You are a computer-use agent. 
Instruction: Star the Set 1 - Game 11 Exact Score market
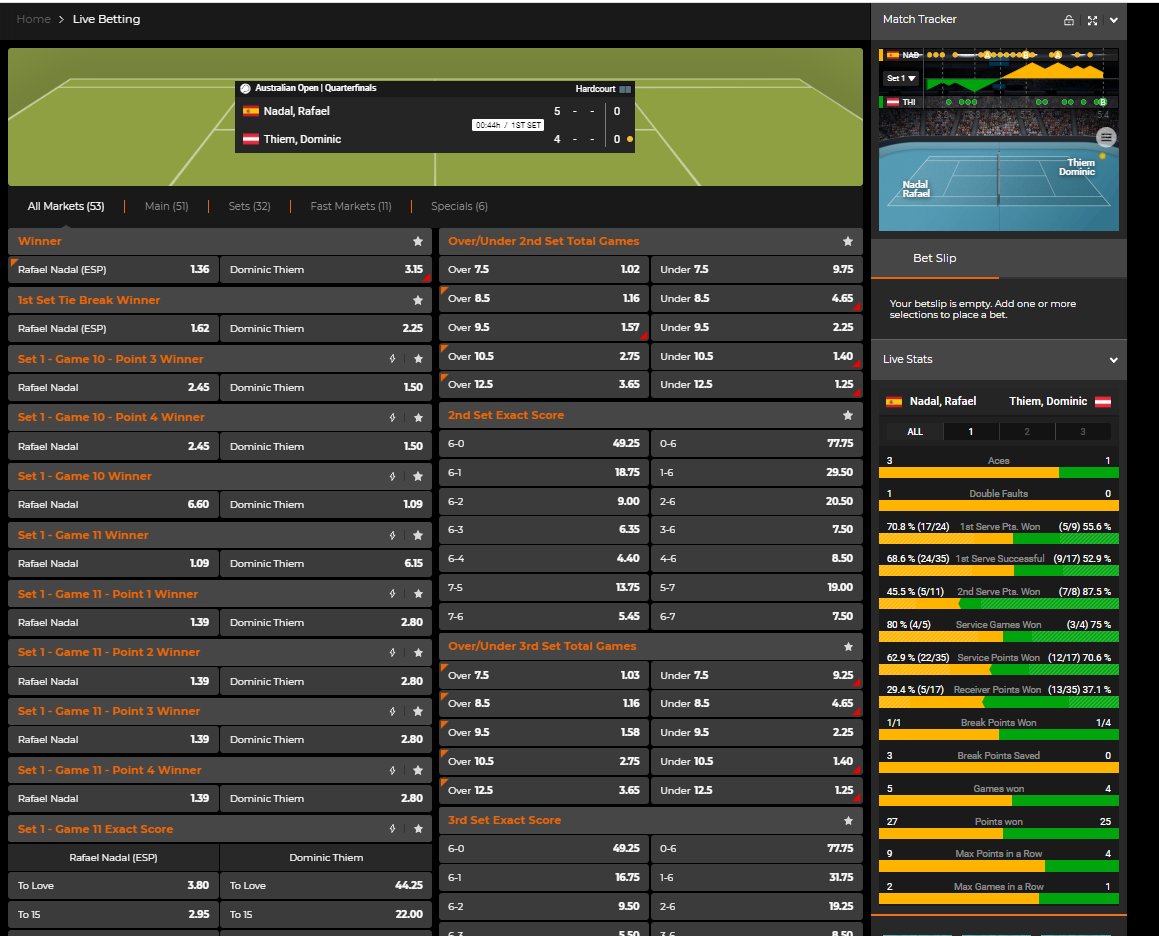418,829
